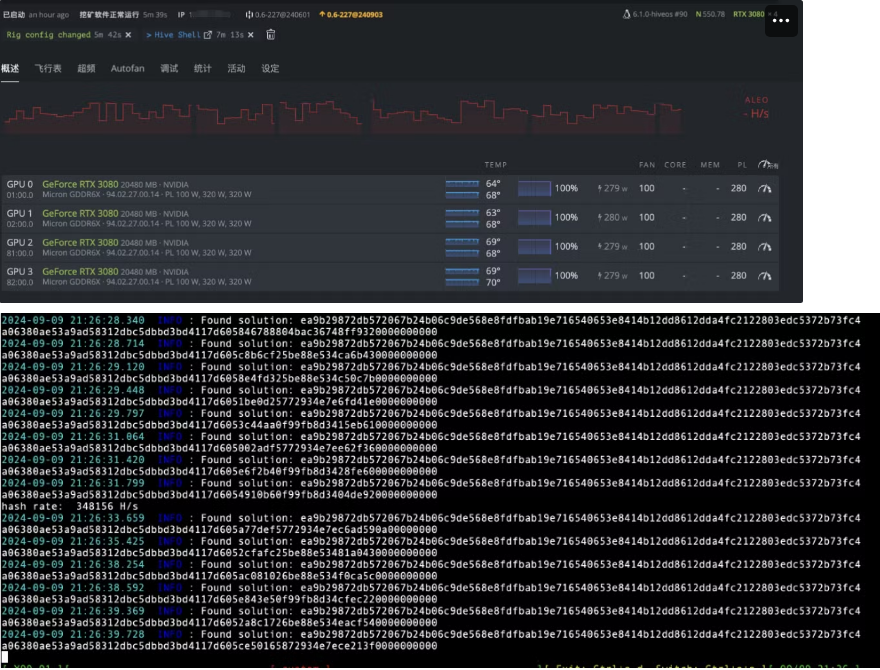
Task: Open the 飞行表 flight sheets tab
Action: tap(48, 69)
